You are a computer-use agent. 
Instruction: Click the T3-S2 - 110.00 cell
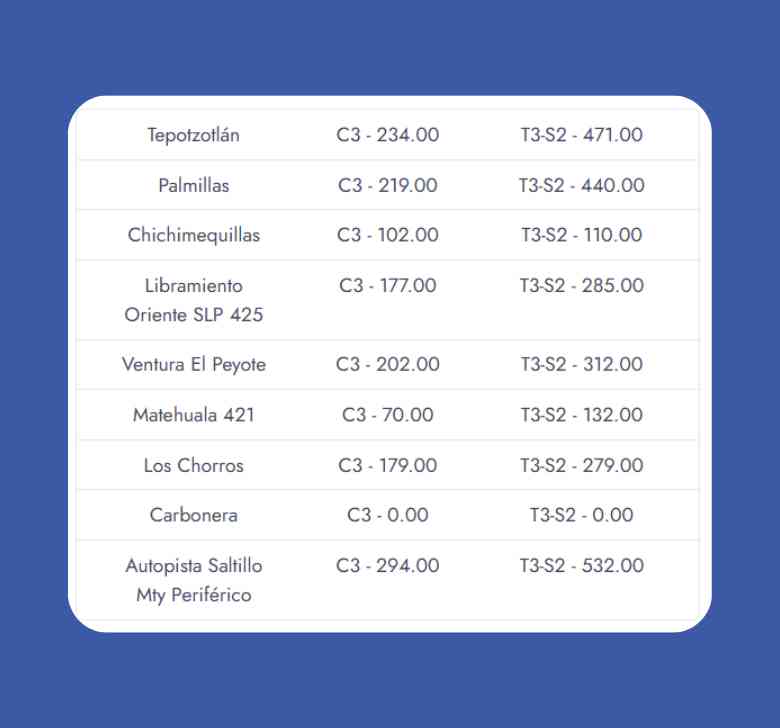(581, 235)
